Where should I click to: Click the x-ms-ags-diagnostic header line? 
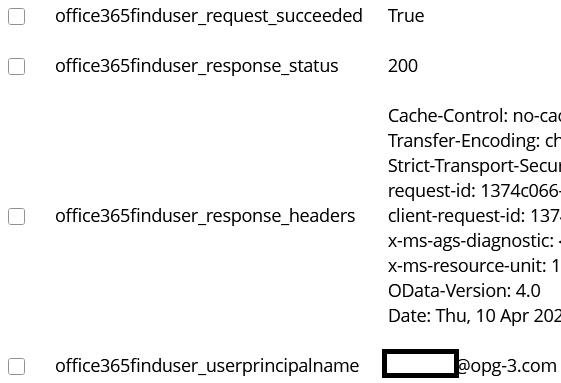(474, 241)
